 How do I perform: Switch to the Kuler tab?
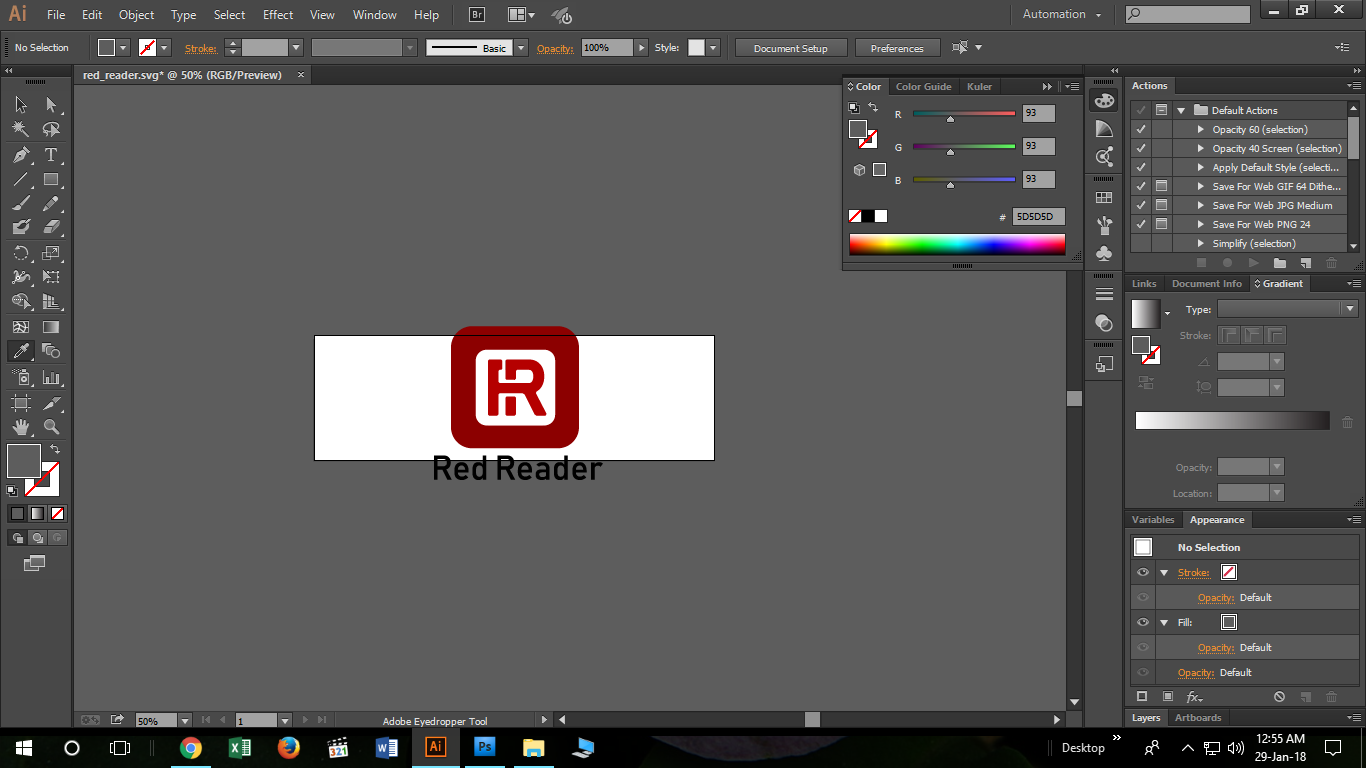(x=979, y=87)
